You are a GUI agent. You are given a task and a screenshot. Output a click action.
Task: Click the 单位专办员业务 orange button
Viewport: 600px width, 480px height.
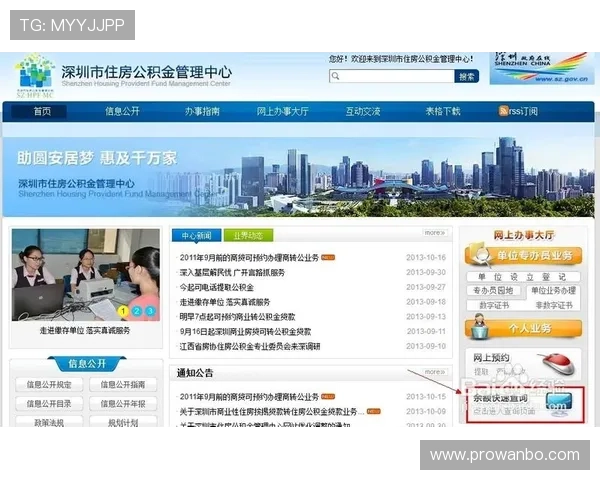tap(523, 255)
